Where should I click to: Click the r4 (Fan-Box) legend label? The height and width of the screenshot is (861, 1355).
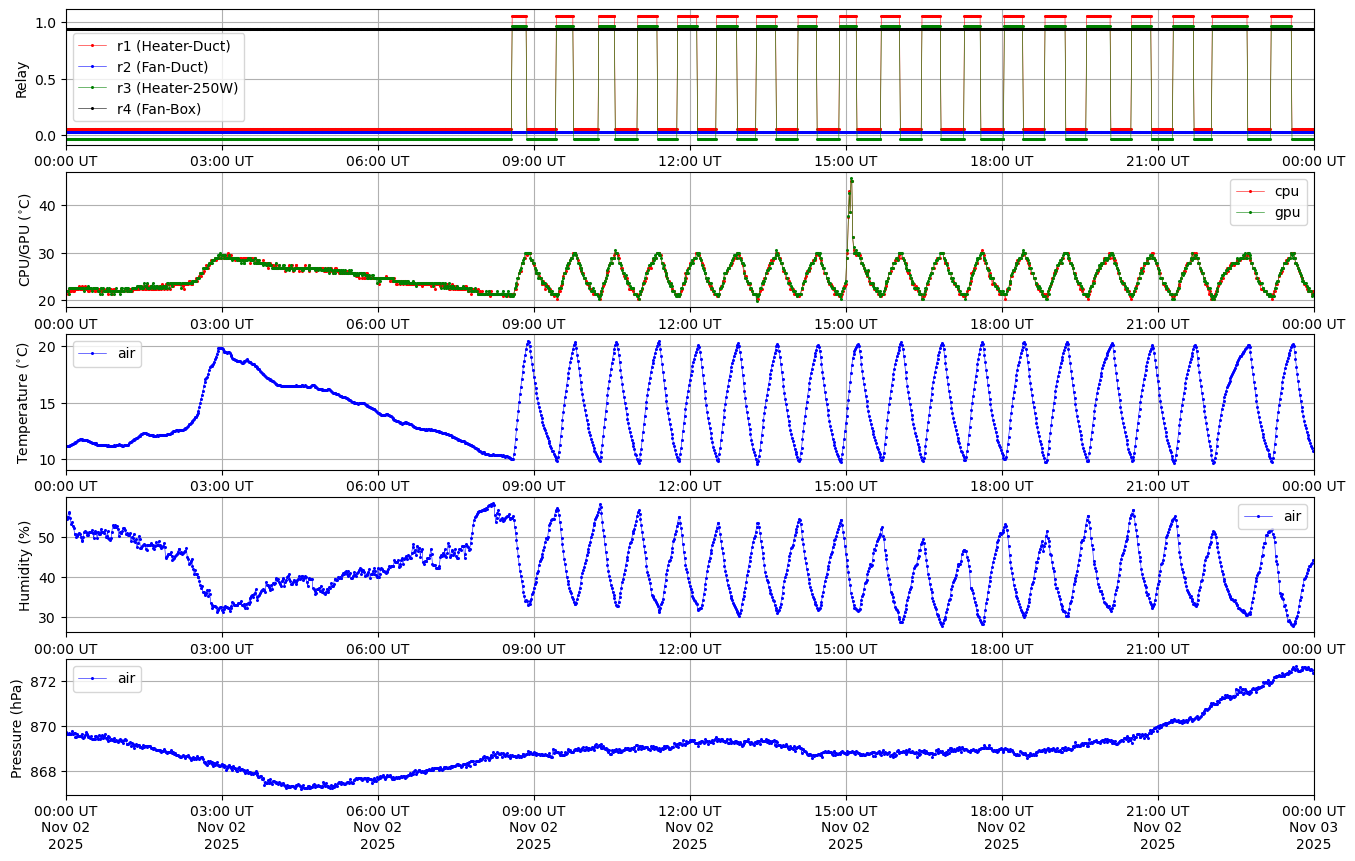[158, 109]
